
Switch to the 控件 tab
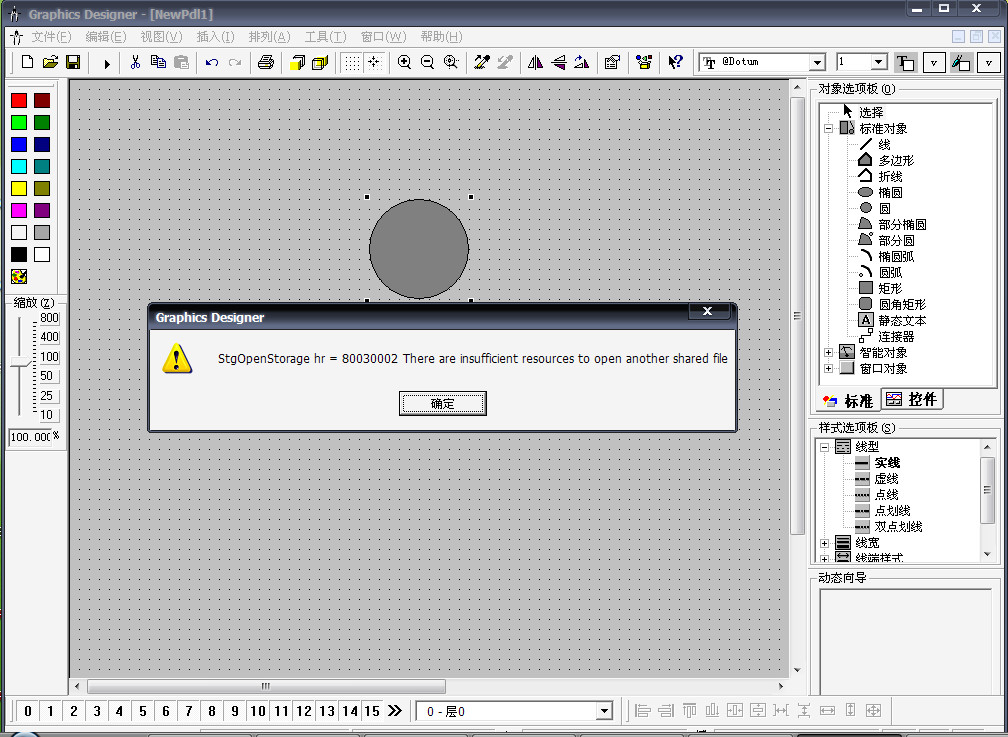(x=912, y=400)
